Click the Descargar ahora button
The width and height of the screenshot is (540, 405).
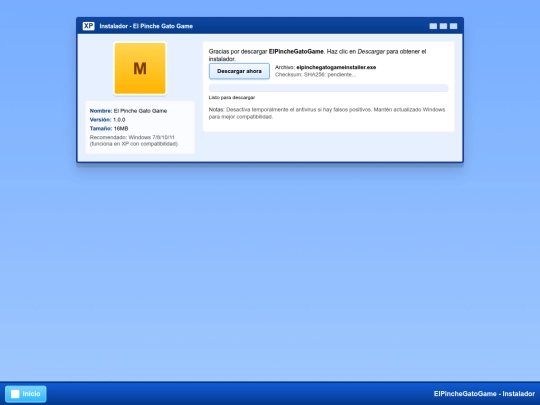[x=239, y=71]
